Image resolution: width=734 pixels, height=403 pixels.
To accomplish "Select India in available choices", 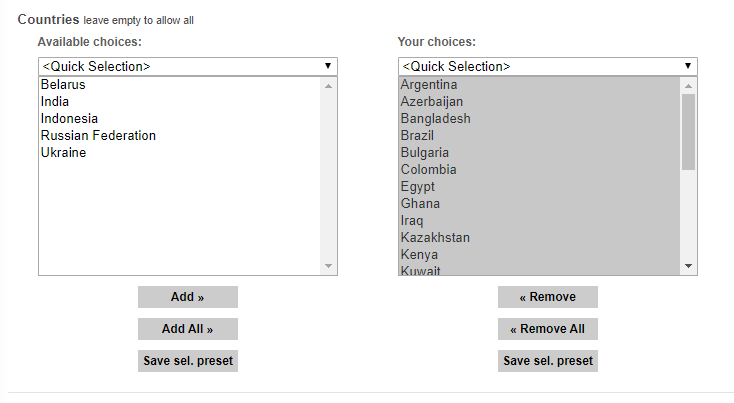I will [55, 102].
